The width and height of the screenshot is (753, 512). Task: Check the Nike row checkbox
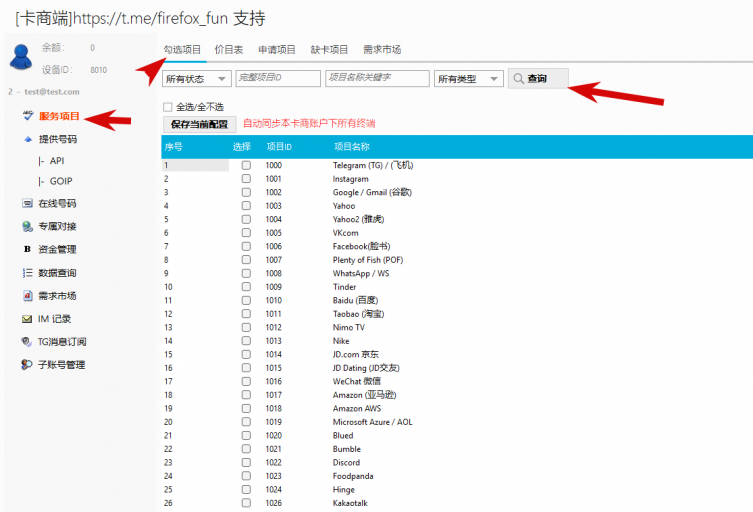246,341
